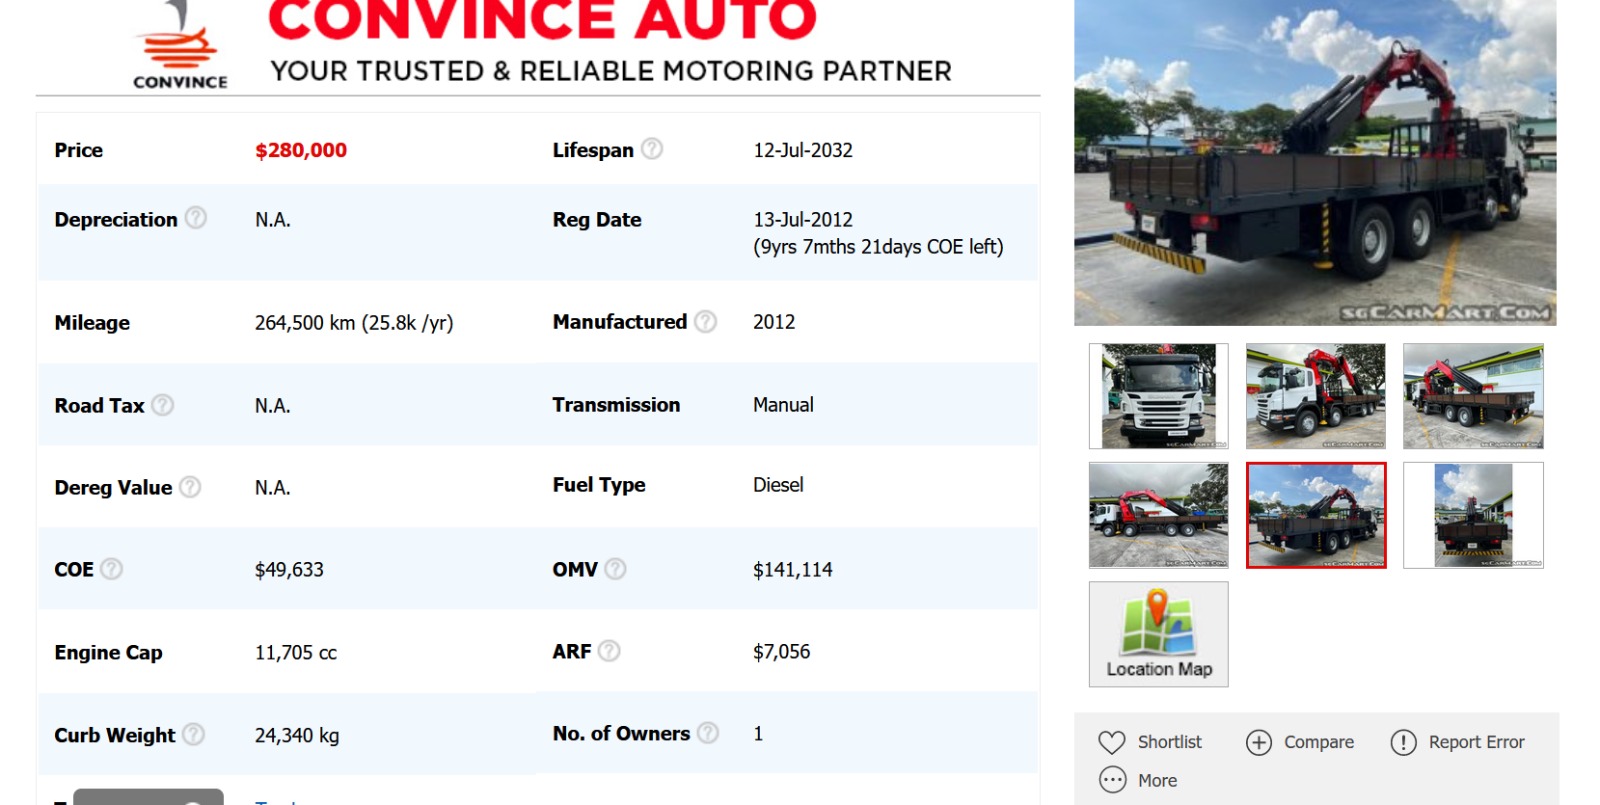Show the Dereg Value help tooltip icon
1600x805 pixels.
click(190, 487)
